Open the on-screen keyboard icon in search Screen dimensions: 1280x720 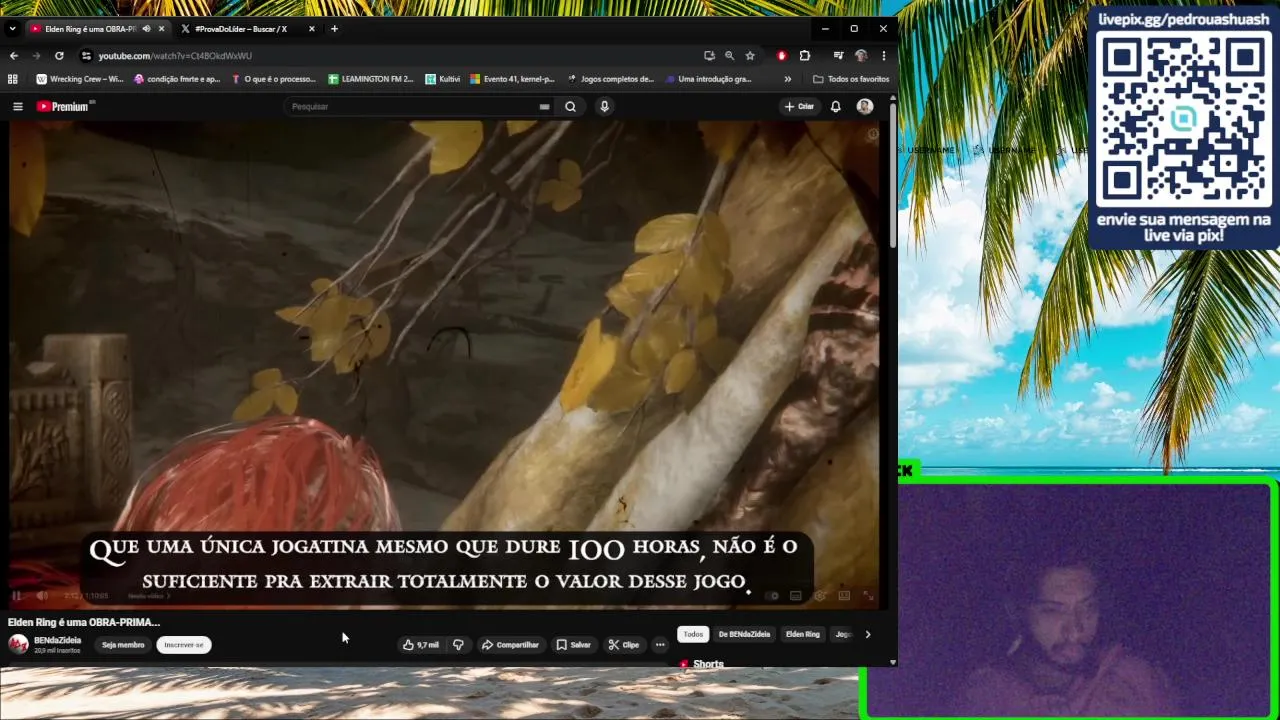544,106
